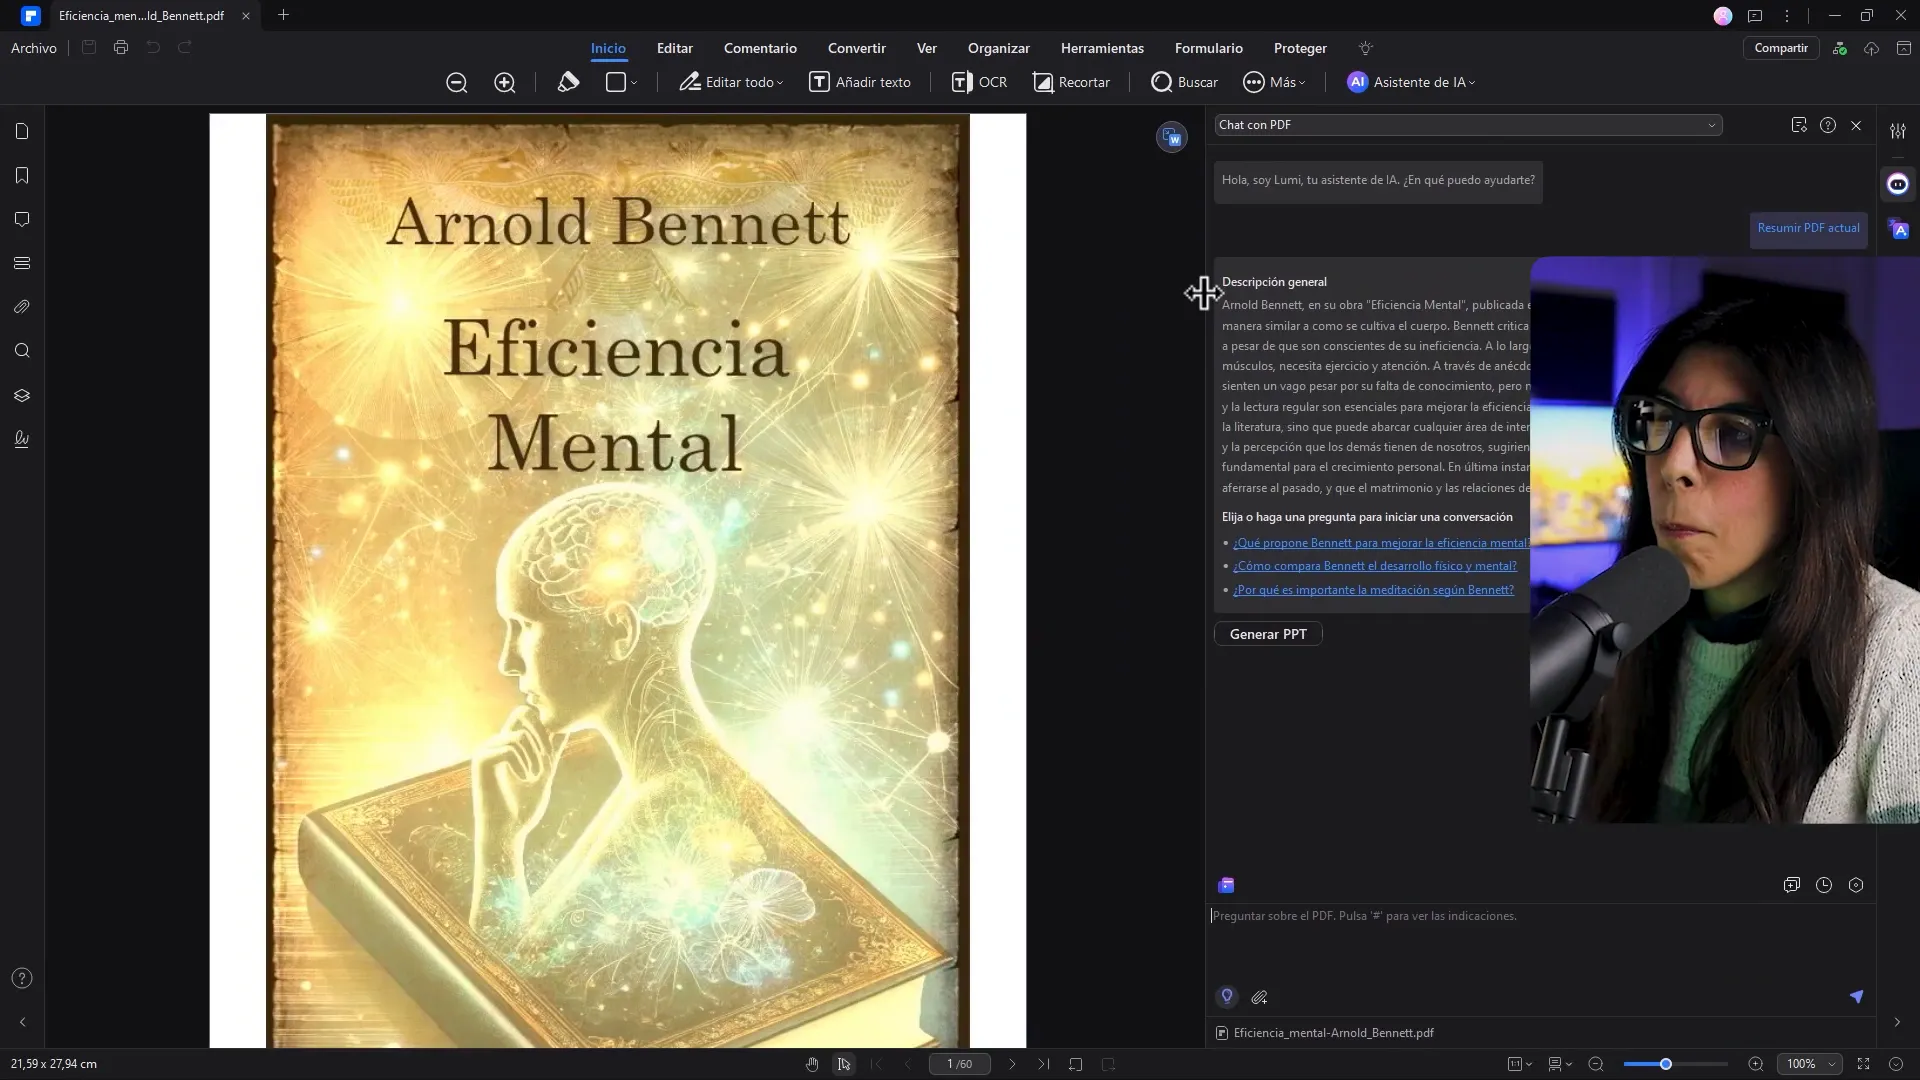Open the Convertir tab
The height and width of the screenshot is (1080, 1920).
[857, 48]
